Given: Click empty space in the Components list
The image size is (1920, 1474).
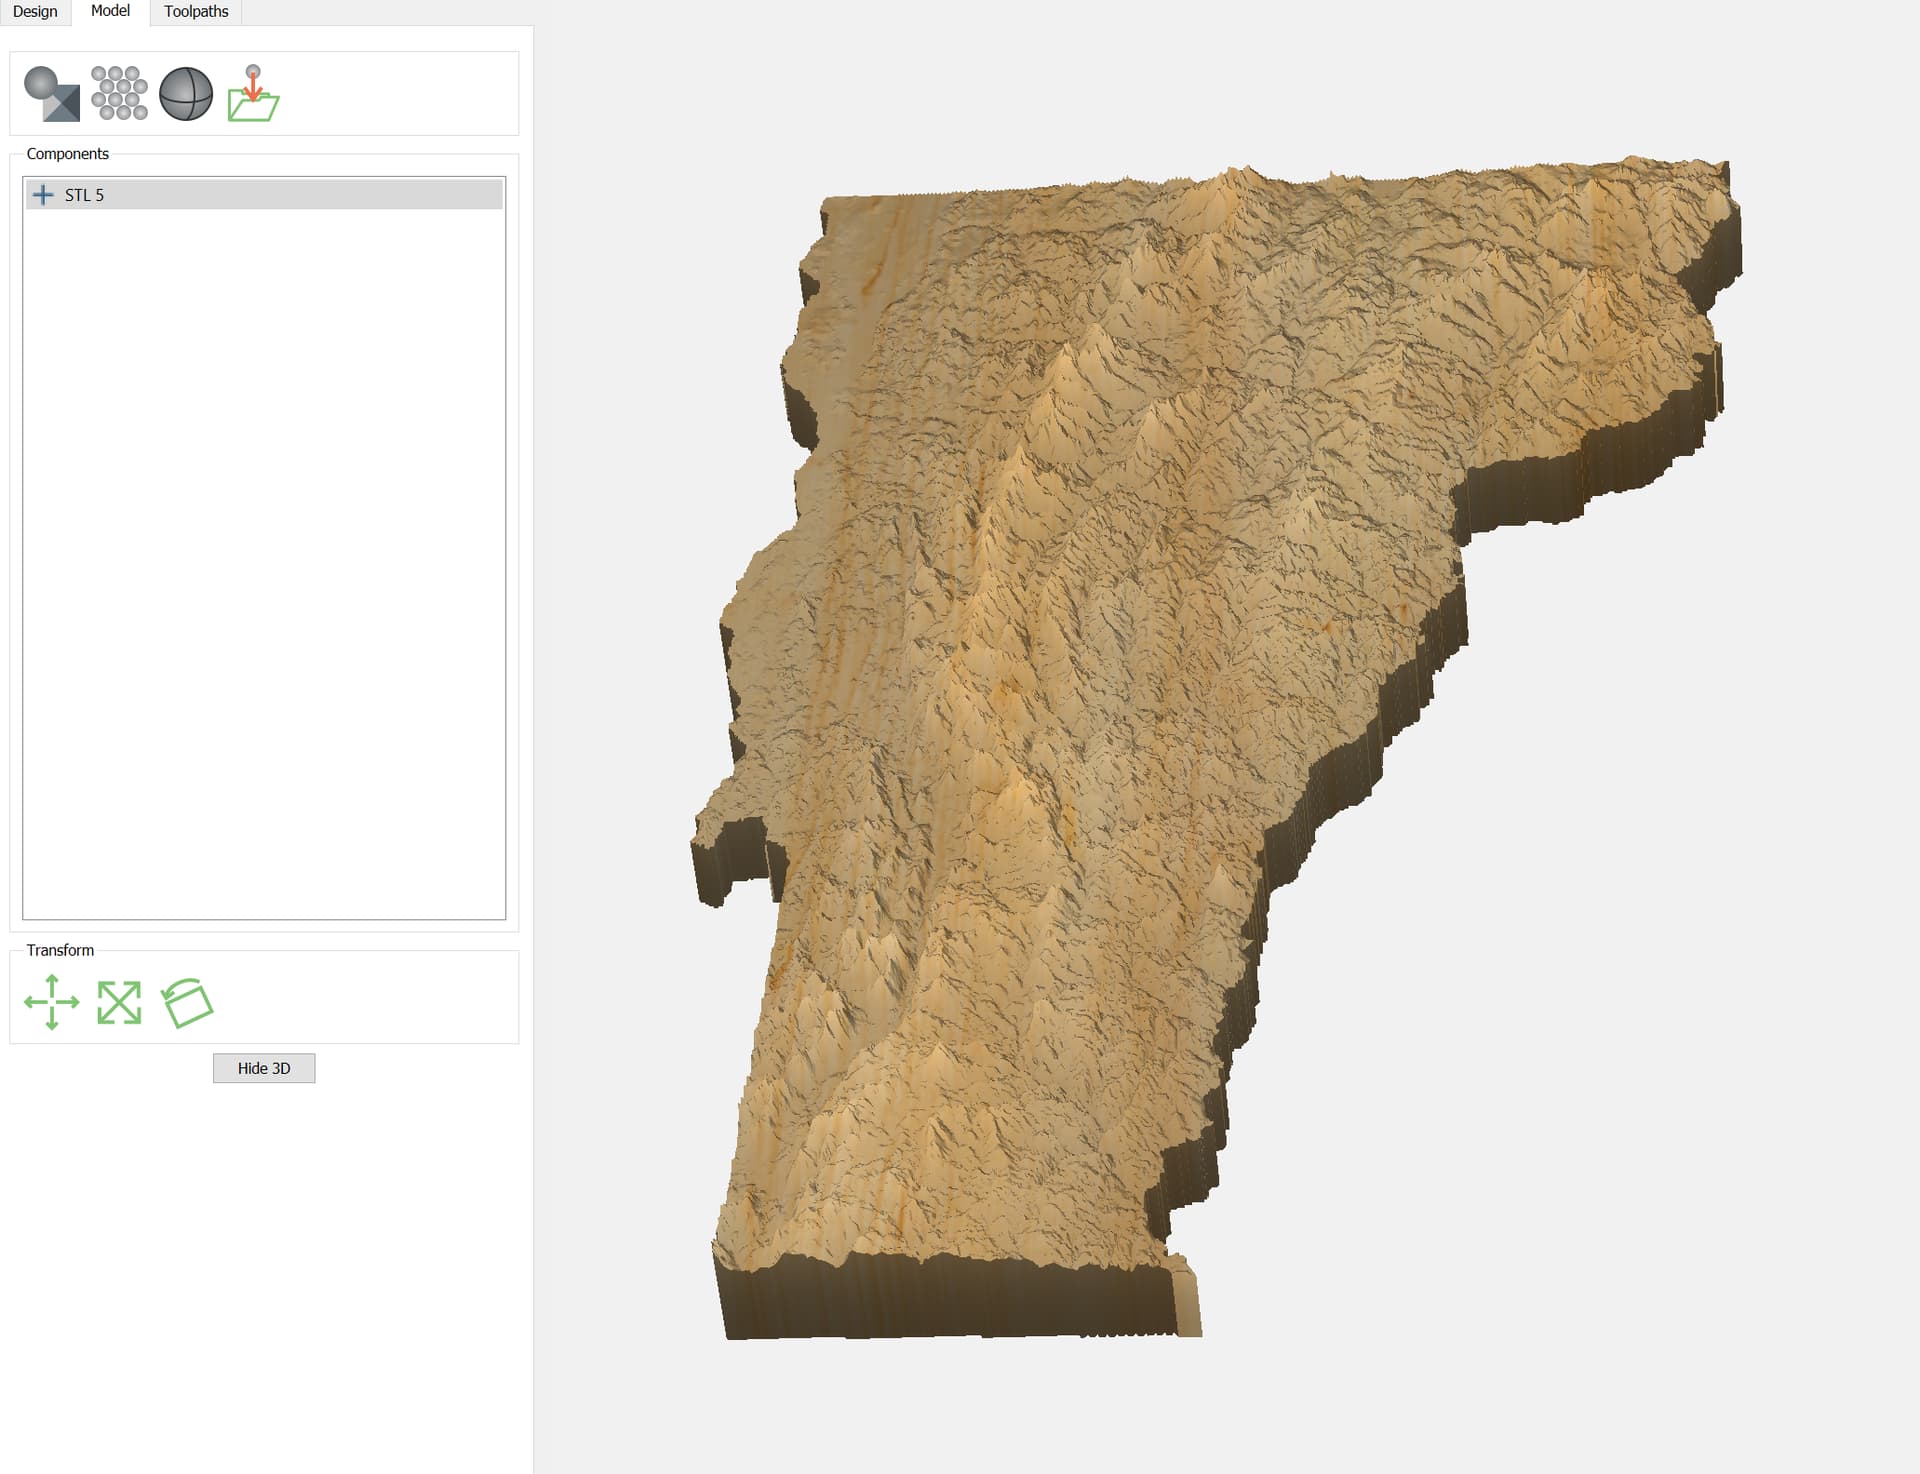Looking at the screenshot, I should [x=264, y=560].
